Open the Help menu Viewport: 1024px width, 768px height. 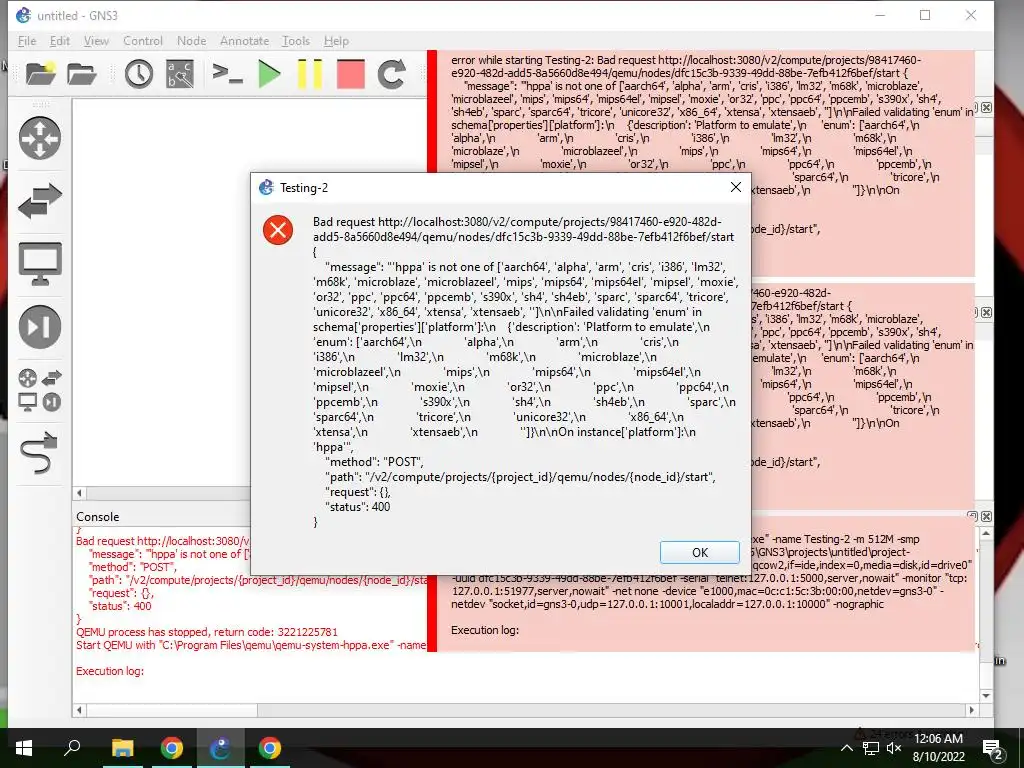[336, 40]
